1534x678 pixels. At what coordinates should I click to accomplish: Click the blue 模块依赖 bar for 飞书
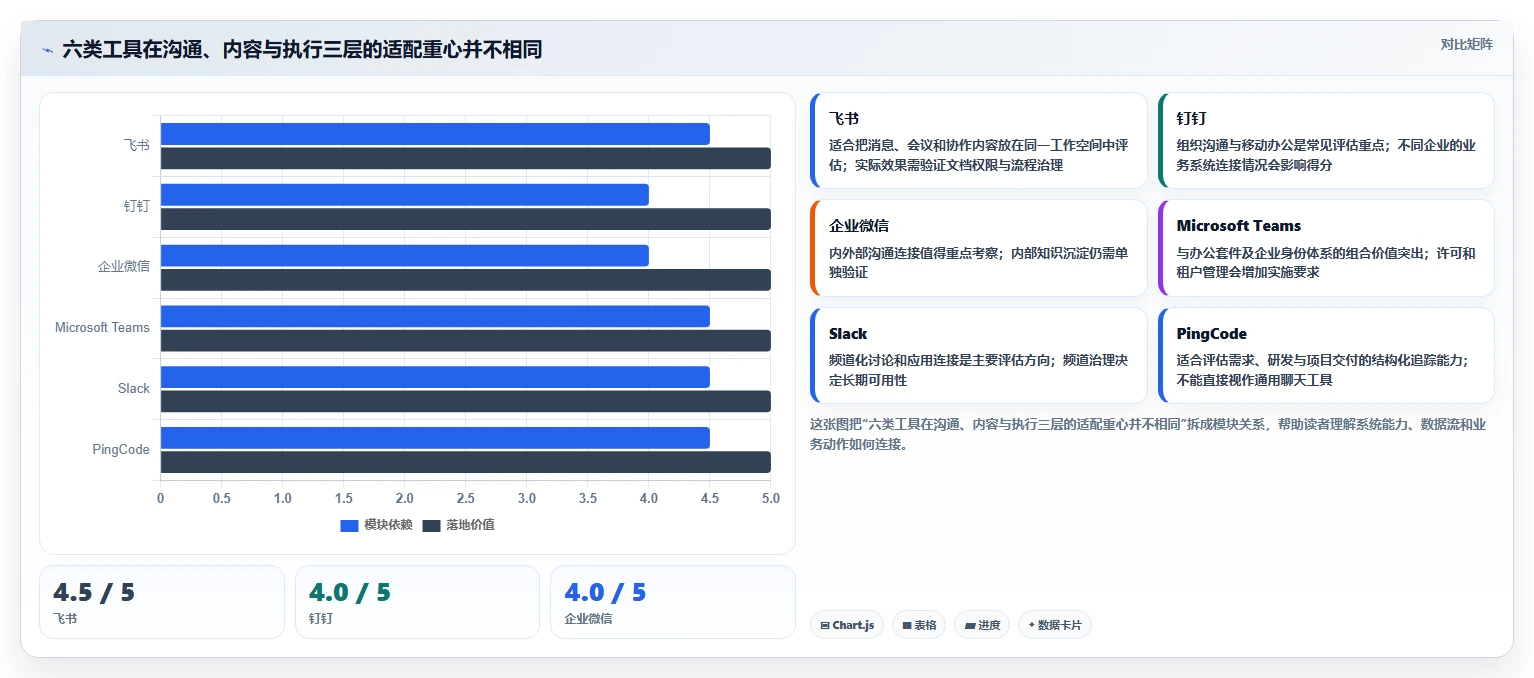point(435,134)
